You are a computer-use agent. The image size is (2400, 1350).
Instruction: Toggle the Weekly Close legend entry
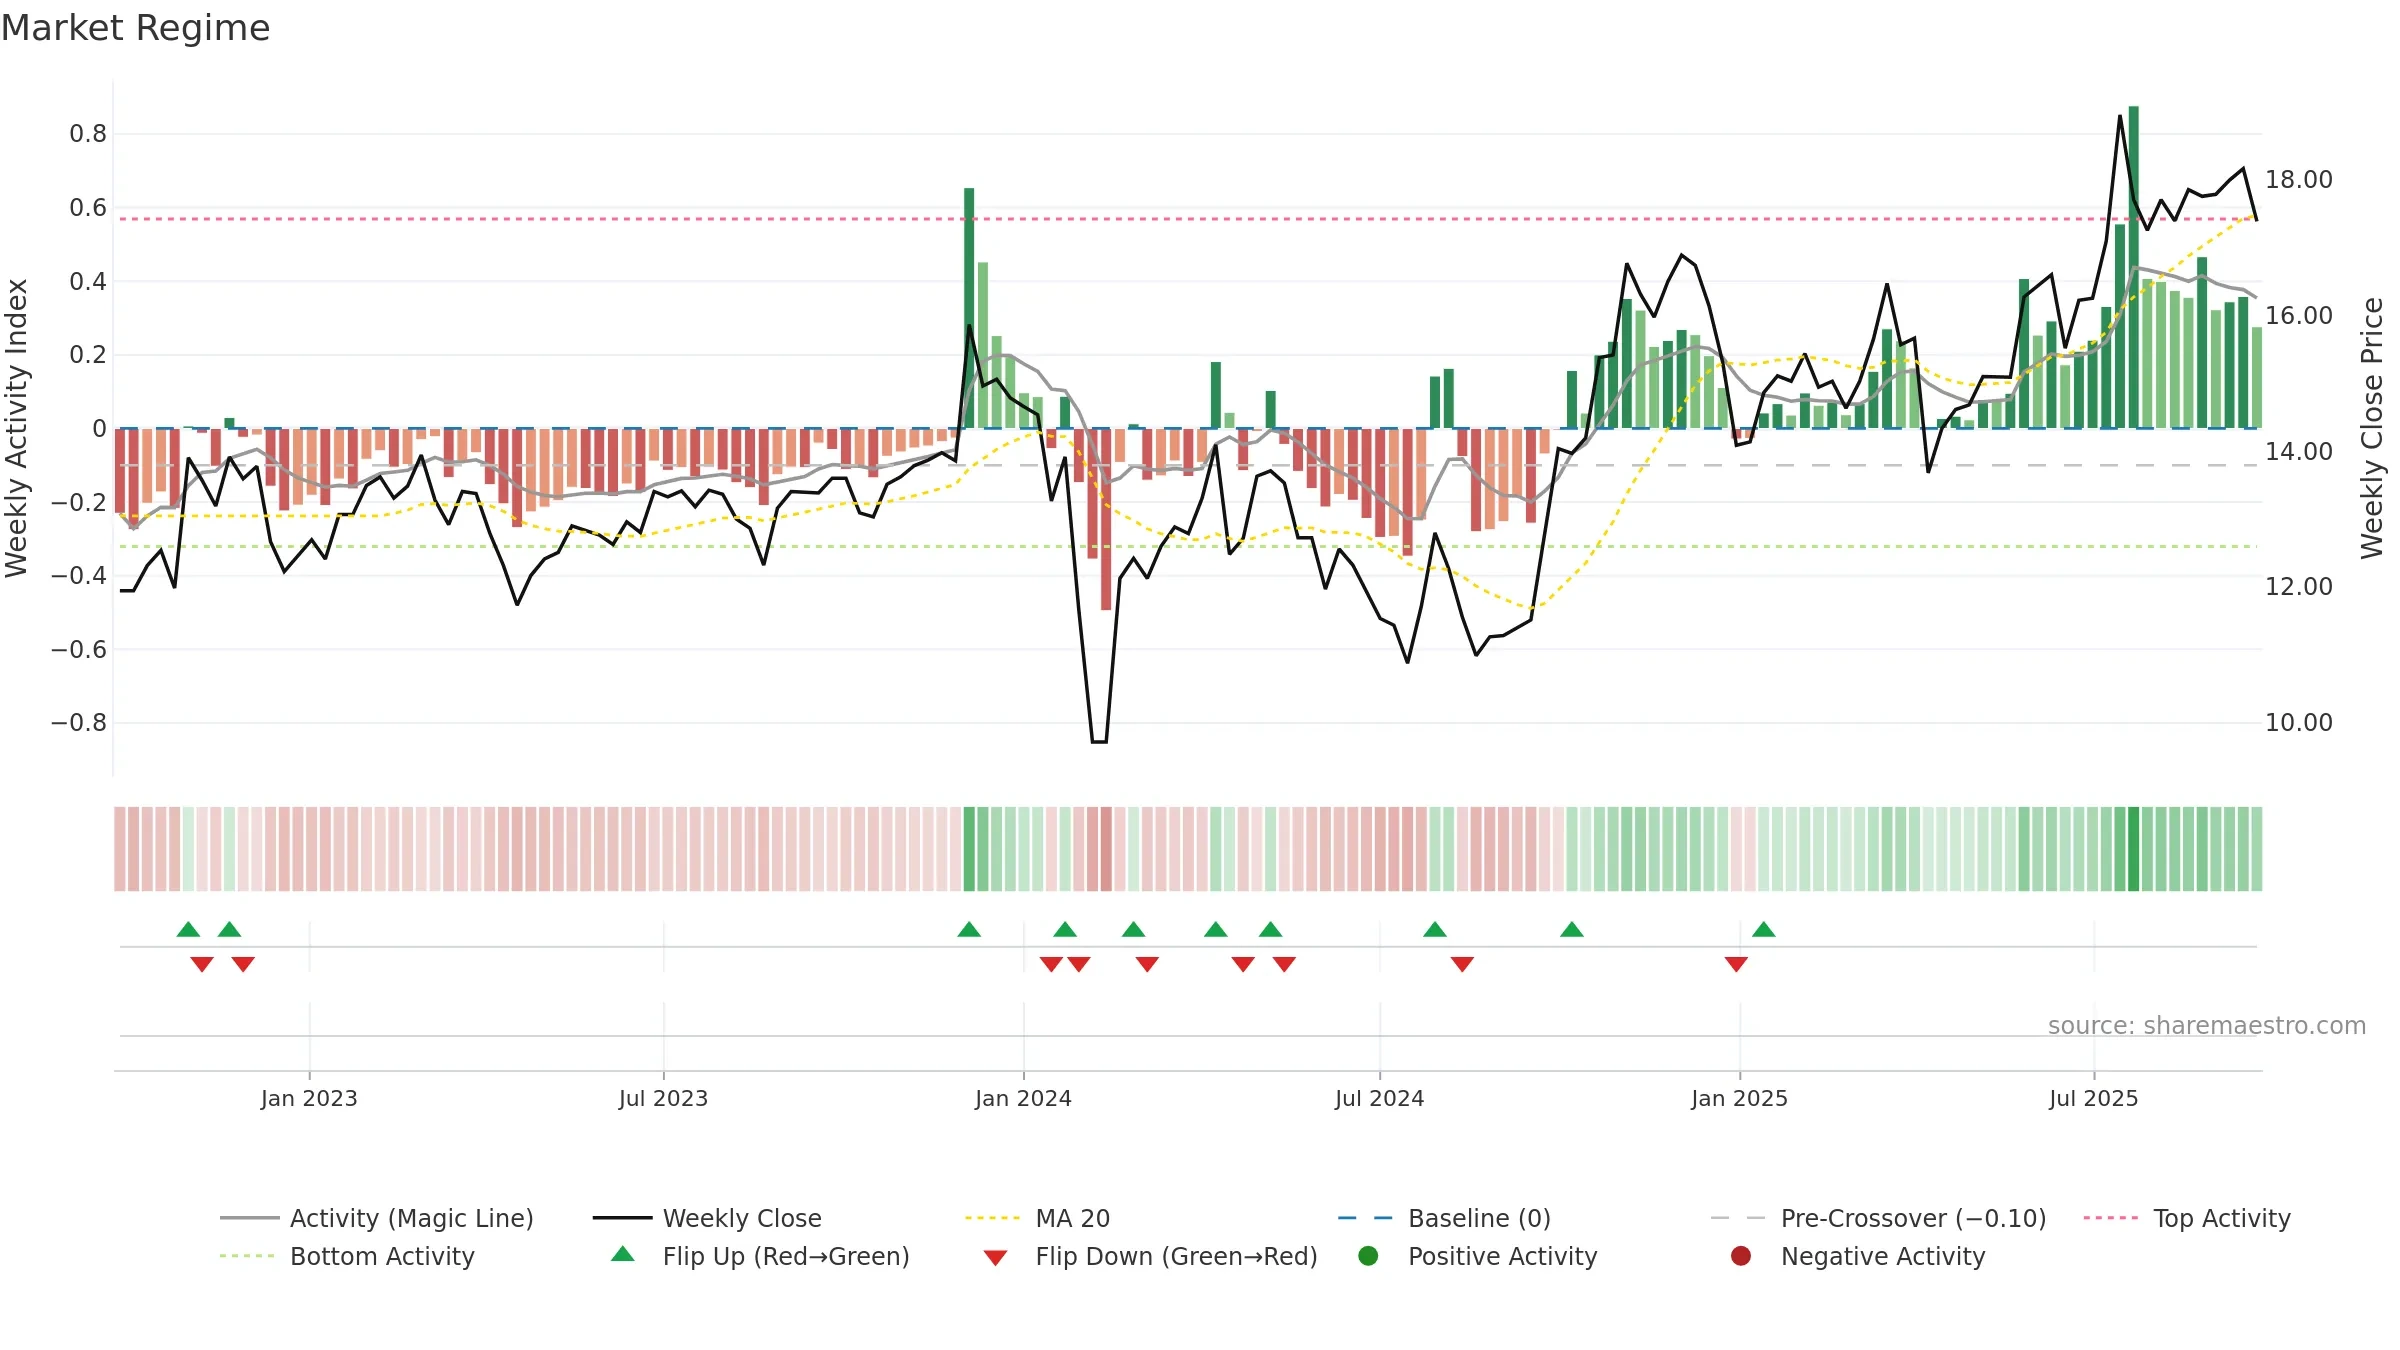[x=707, y=1218]
